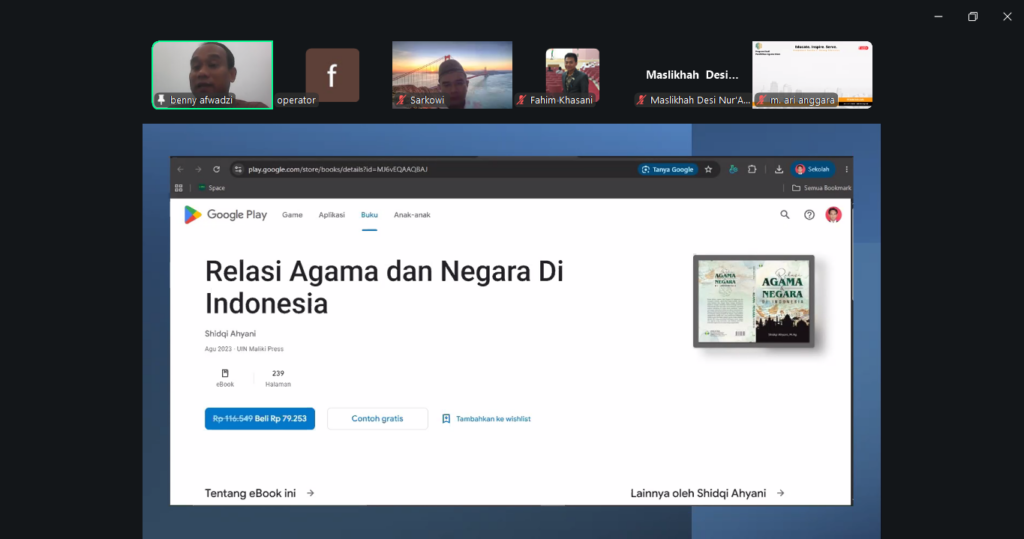The image size is (1024, 539).
Task: Expand Tentang eBook ini arrow
Action: point(310,493)
